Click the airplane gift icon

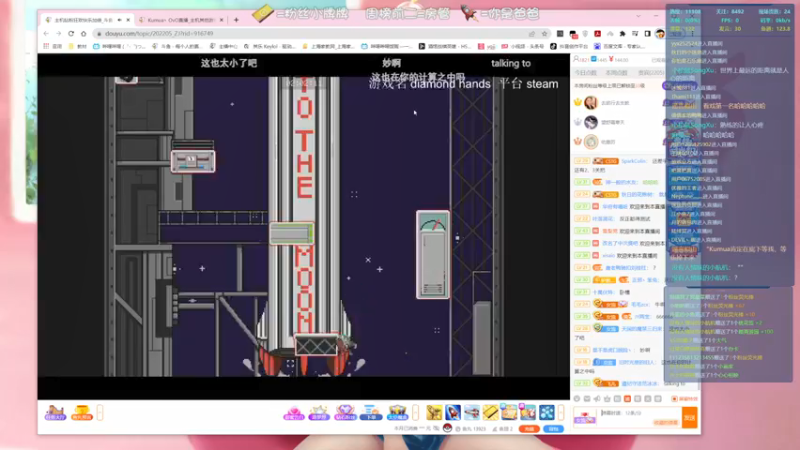[x=471, y=412]
